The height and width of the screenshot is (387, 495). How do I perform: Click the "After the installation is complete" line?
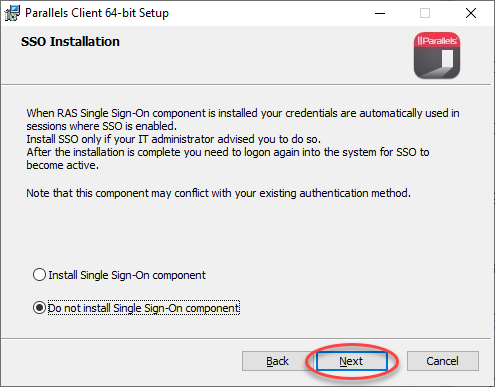click(228, 152)
